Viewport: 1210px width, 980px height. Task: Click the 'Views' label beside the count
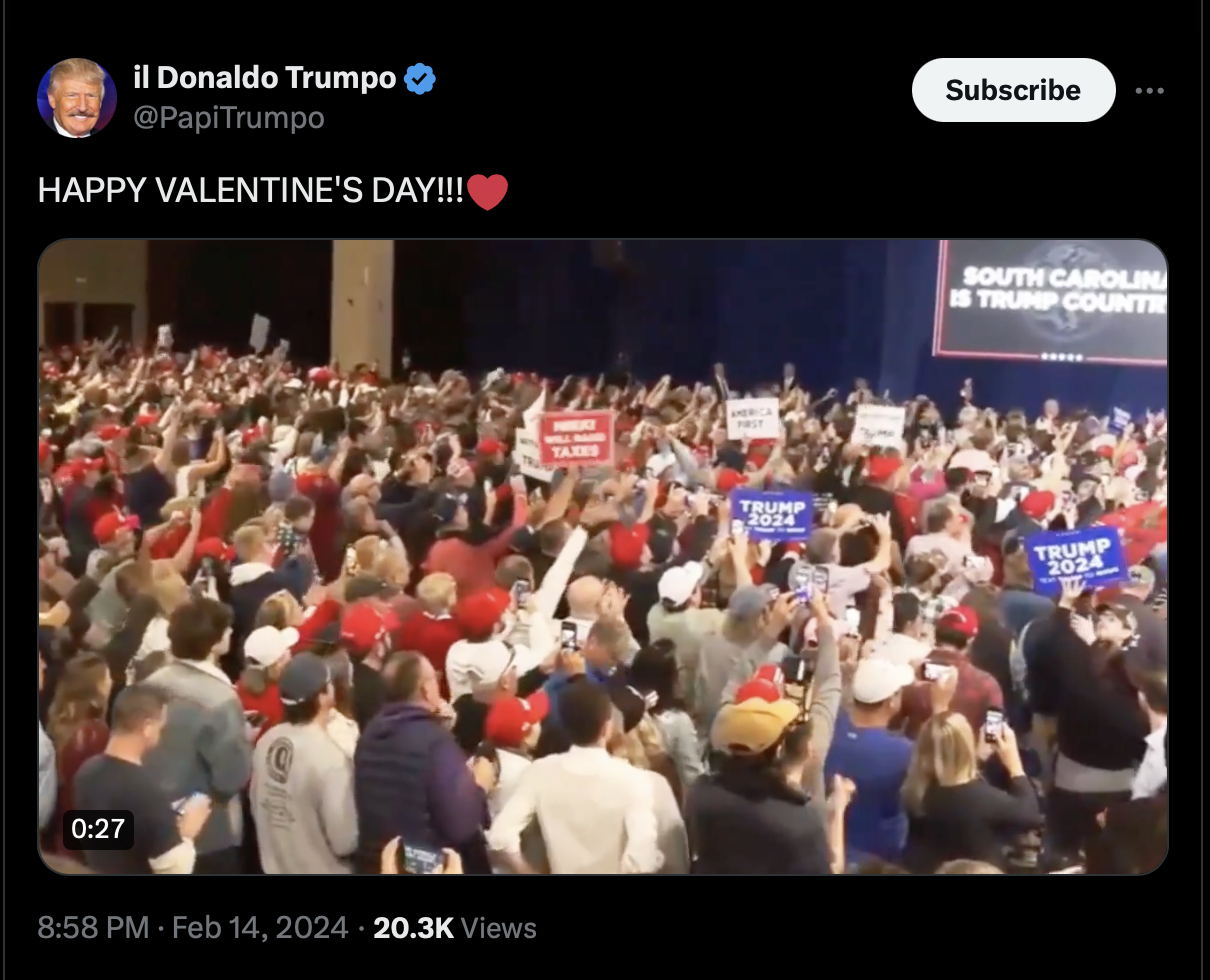point(499,928)
